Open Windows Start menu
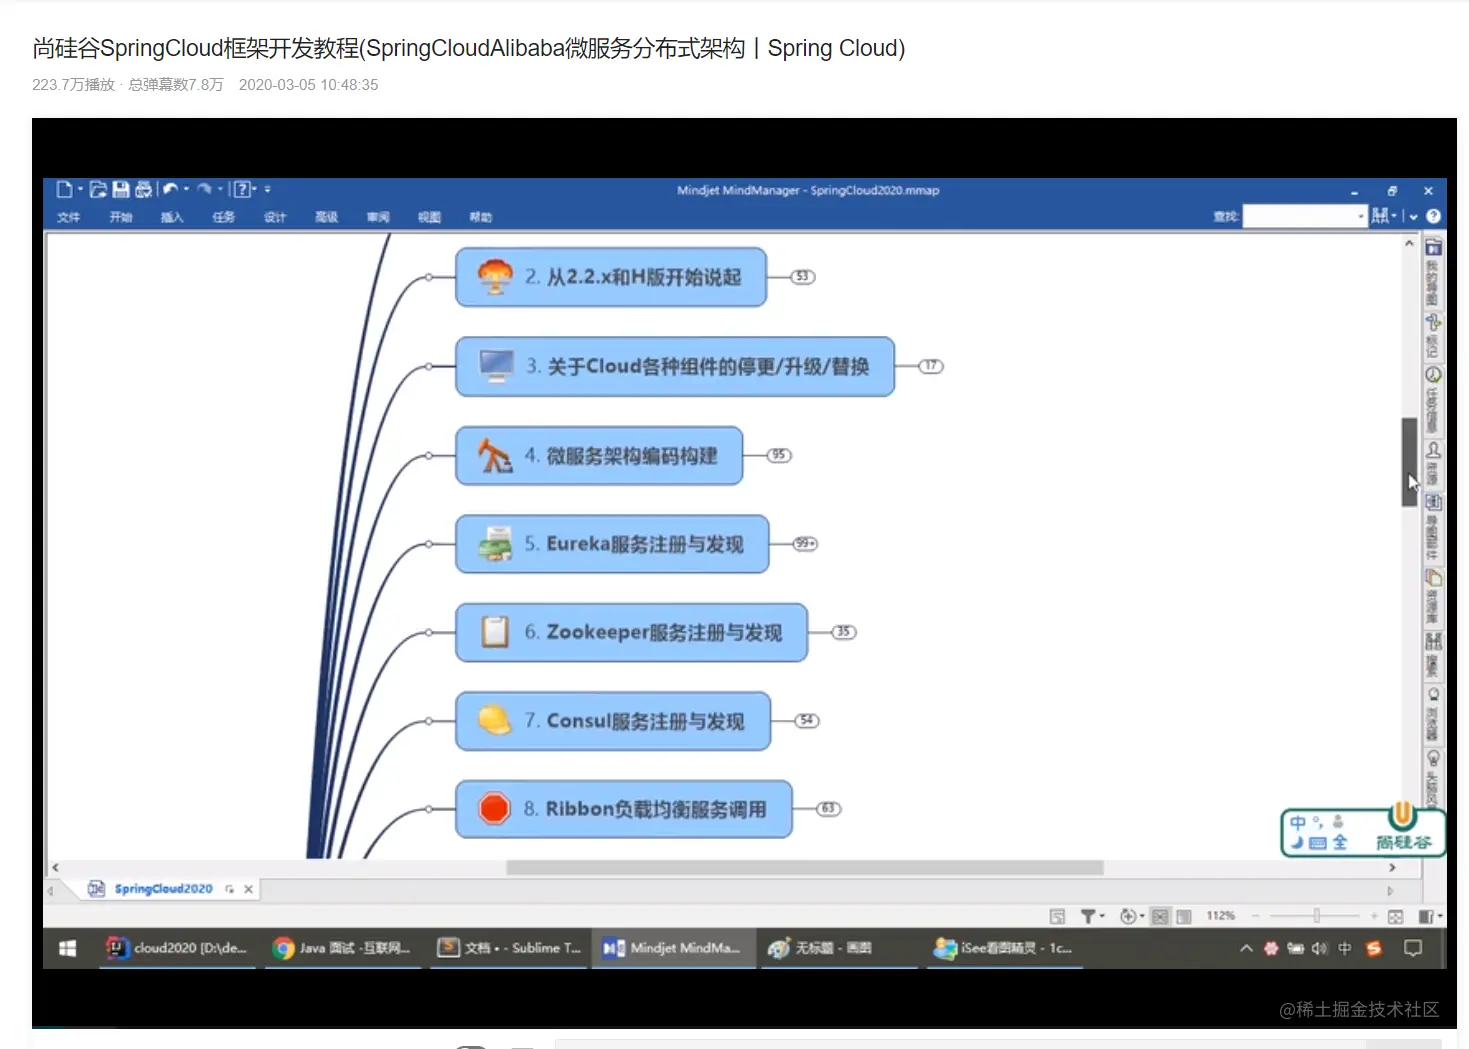The image size is (1469, 1049). [x=68, y=948]
